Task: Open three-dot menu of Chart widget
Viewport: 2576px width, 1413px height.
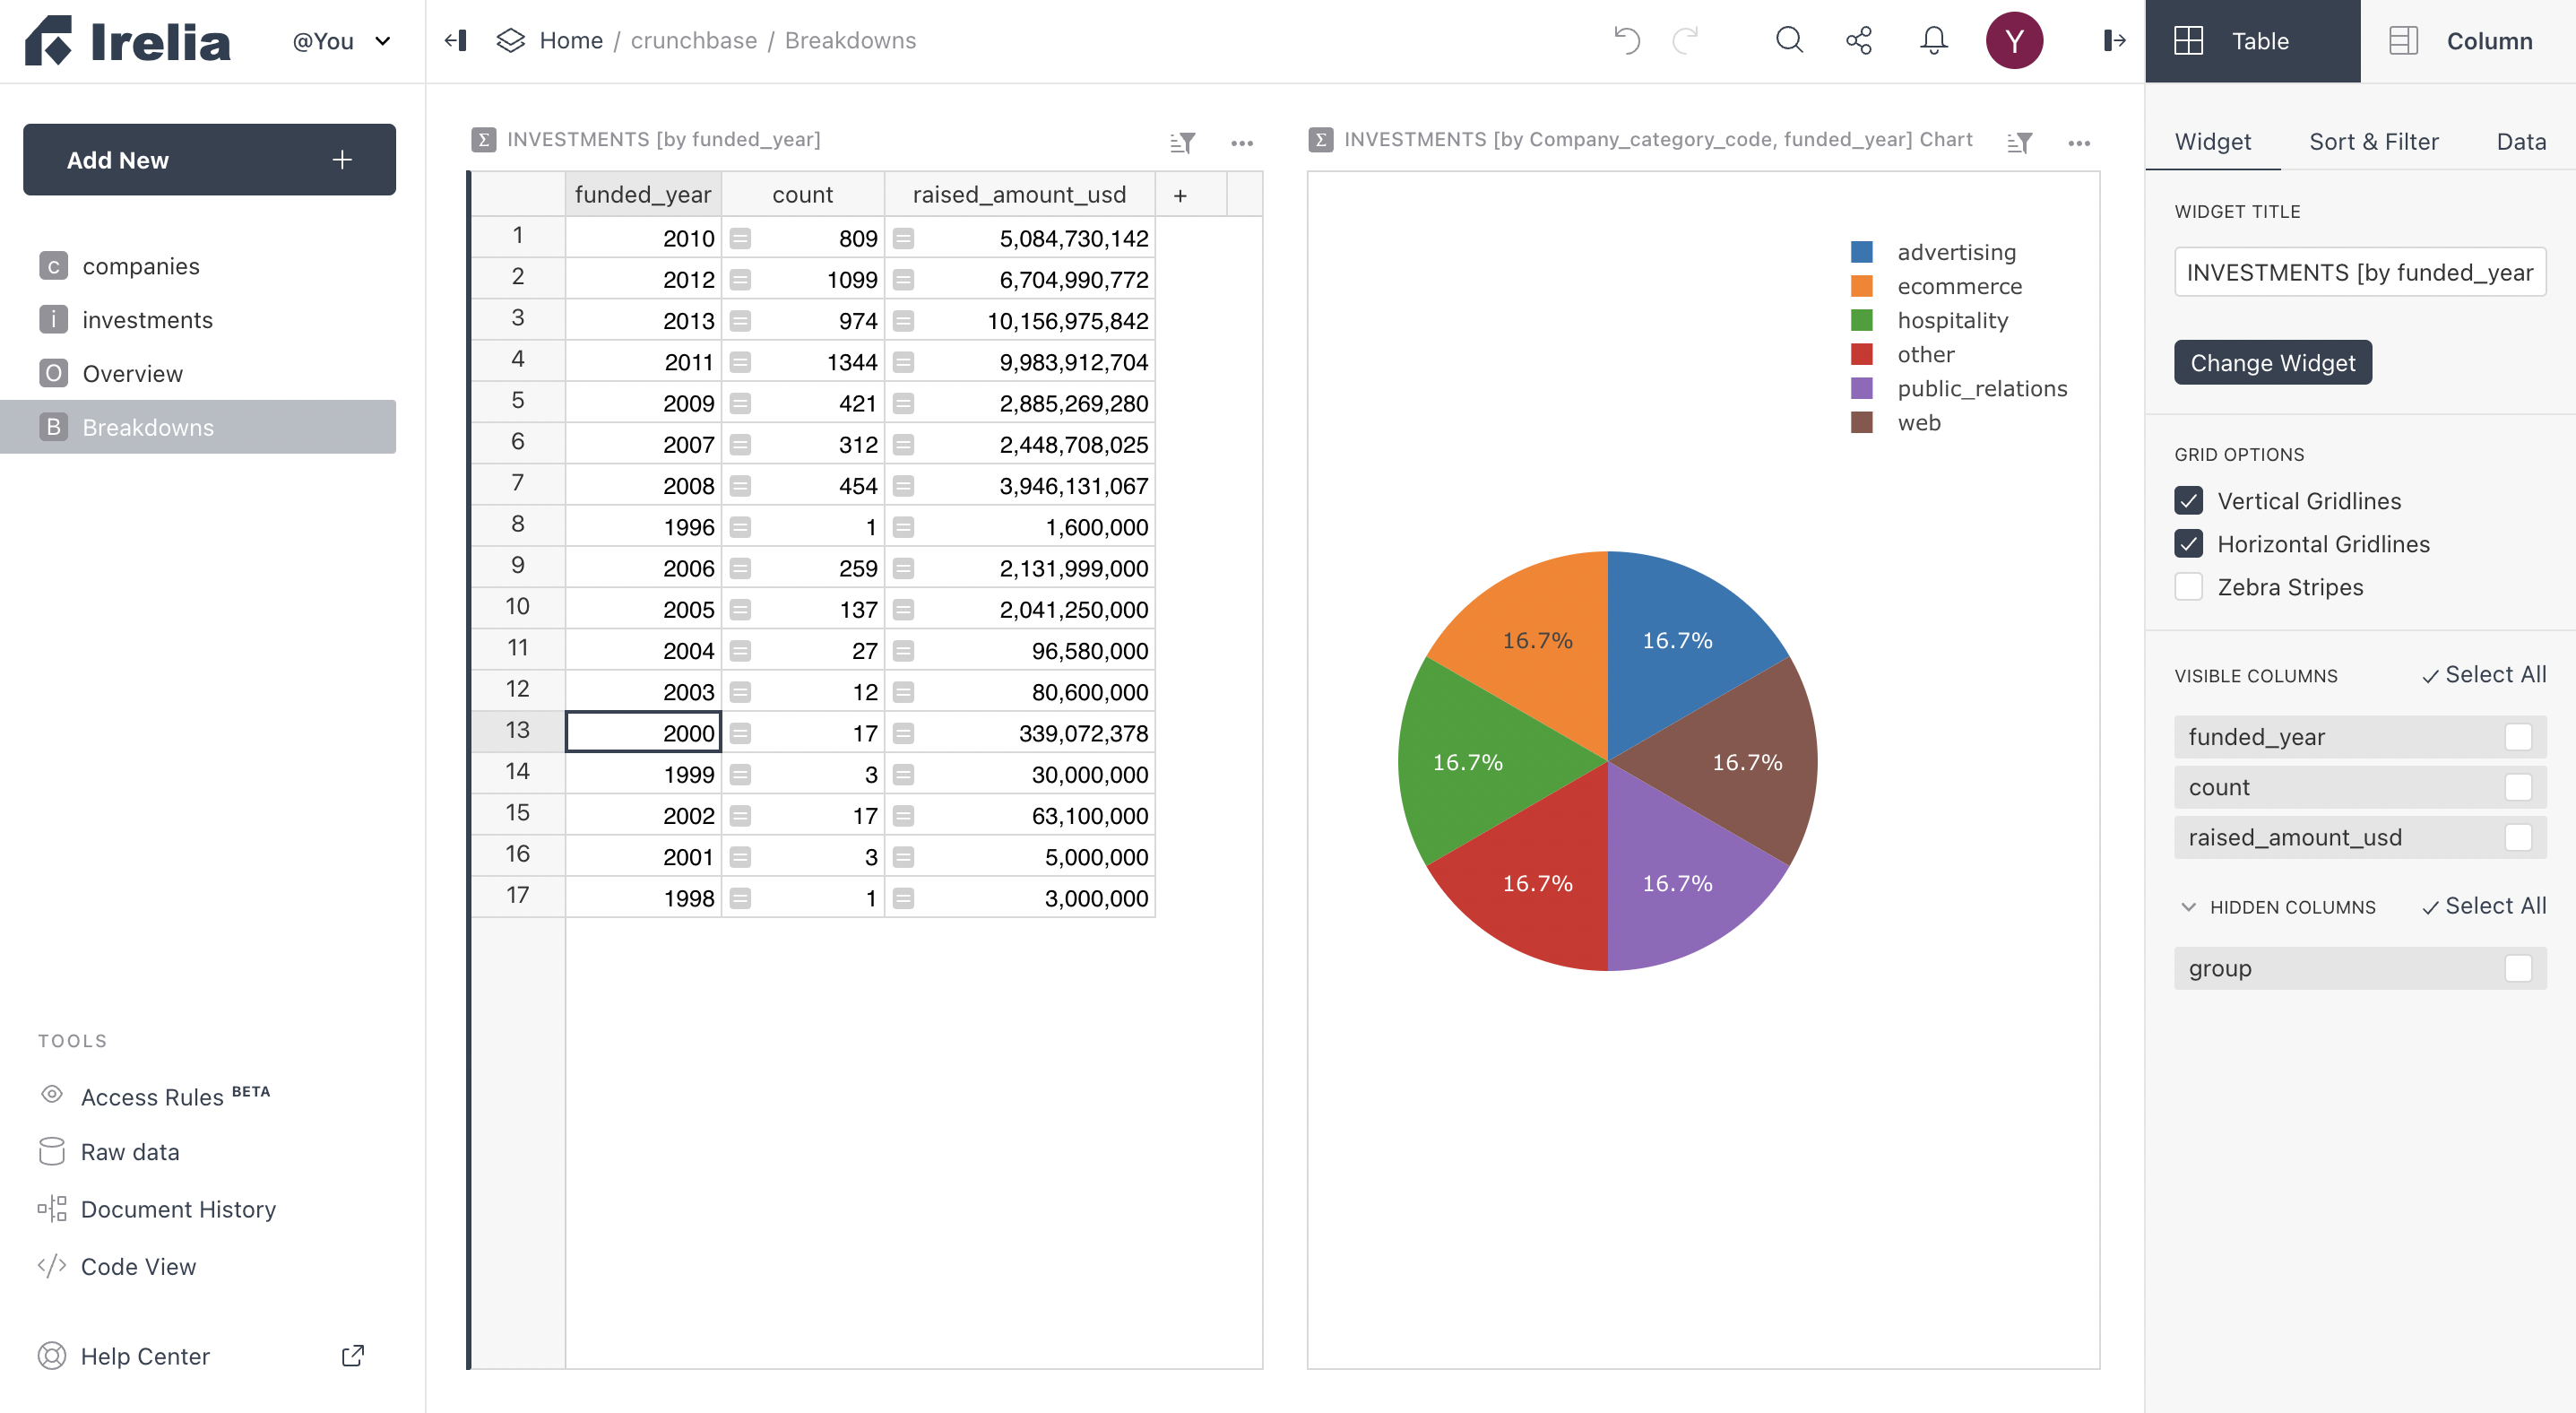Action: 2079,143
